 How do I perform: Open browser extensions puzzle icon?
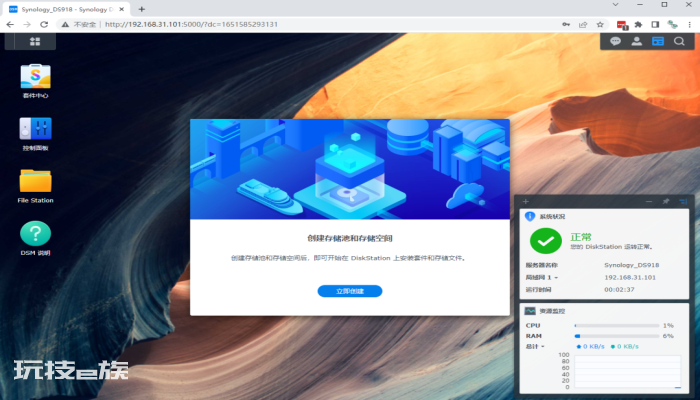click(x=638, y=25)
